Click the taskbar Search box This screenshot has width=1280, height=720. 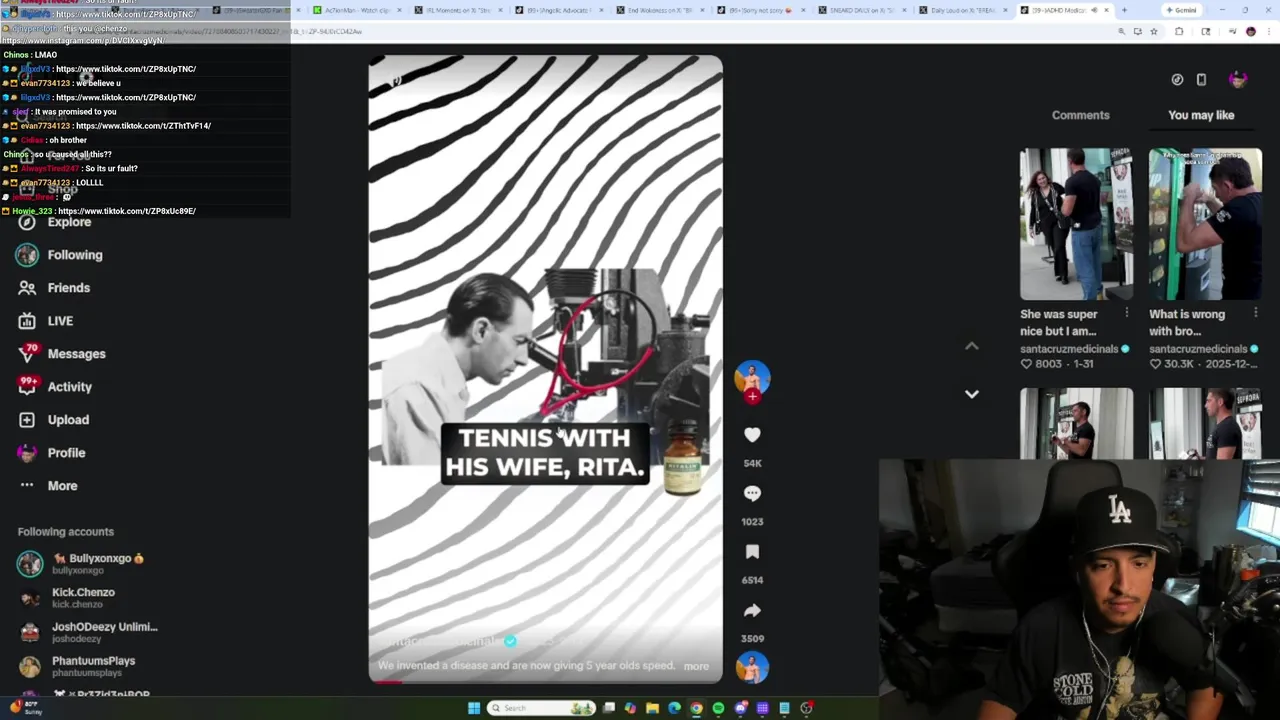coord(541,708)
